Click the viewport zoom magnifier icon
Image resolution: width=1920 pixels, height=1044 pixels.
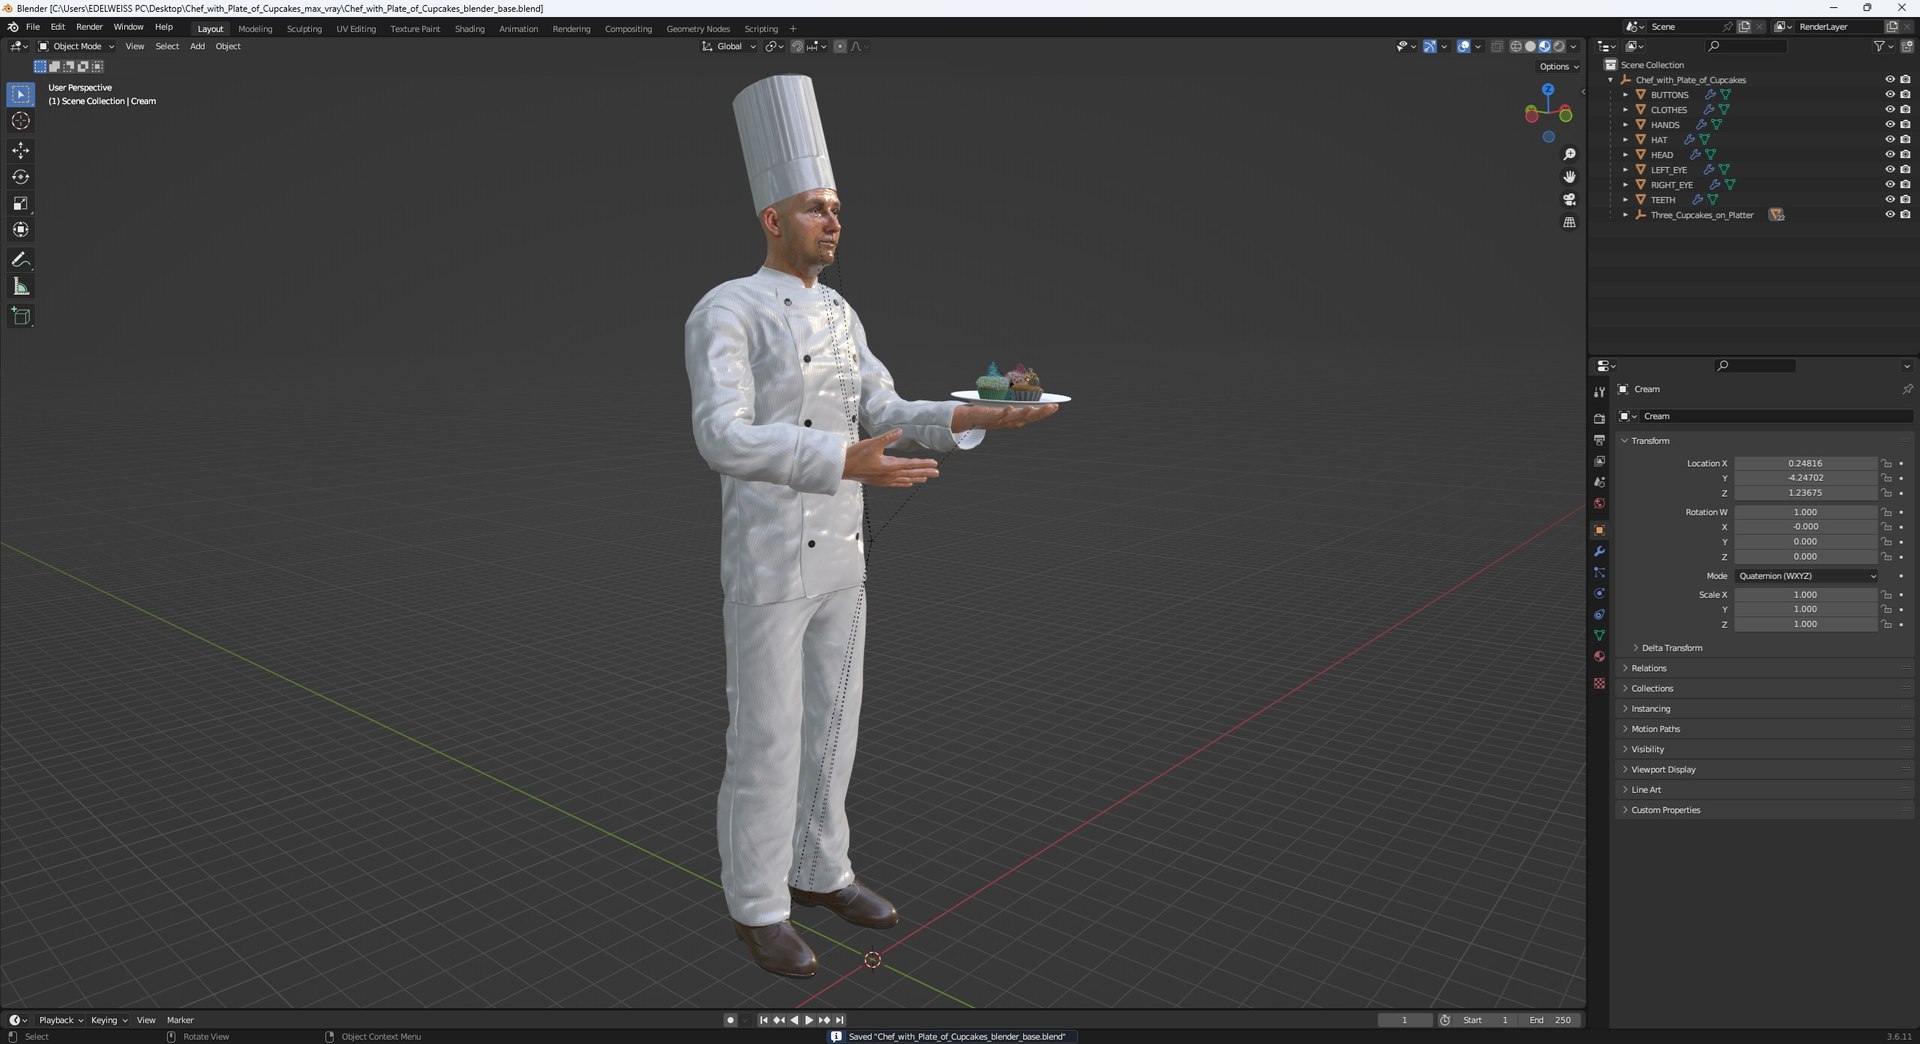click(x=1569, y=154)
